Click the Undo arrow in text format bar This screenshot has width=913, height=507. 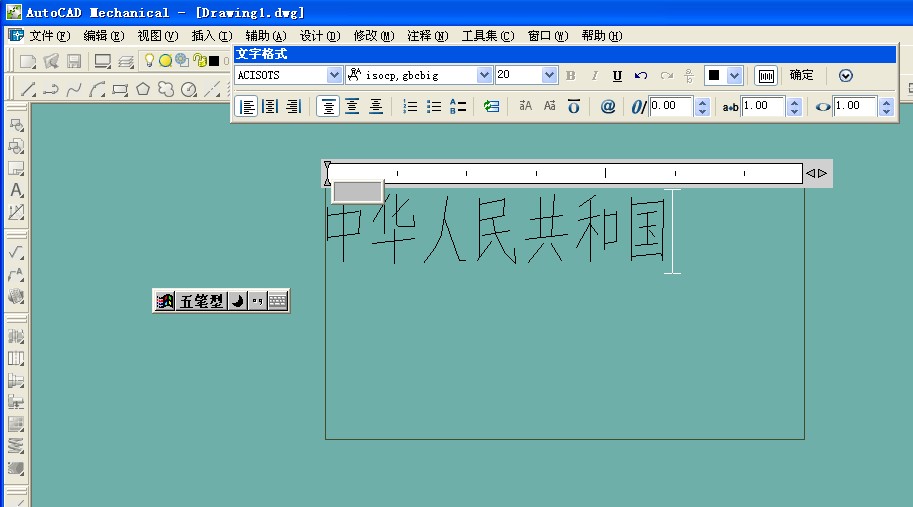tap(641, 76)
